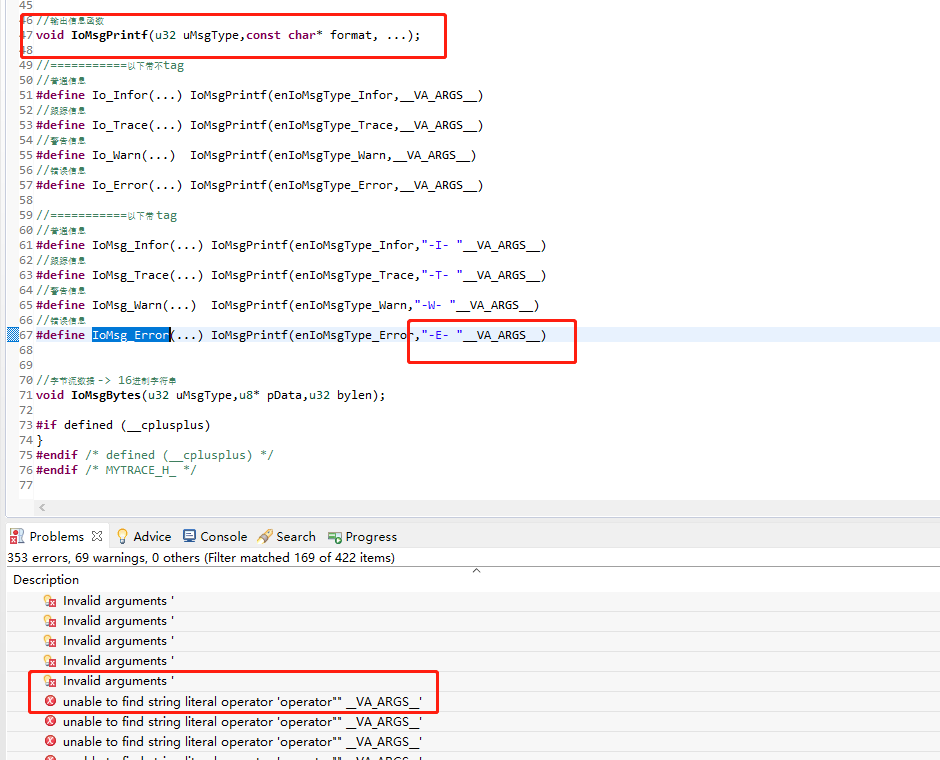Select the first Invalid arguments error row
The image size is (940, 760).
click(x=474, y=601)
